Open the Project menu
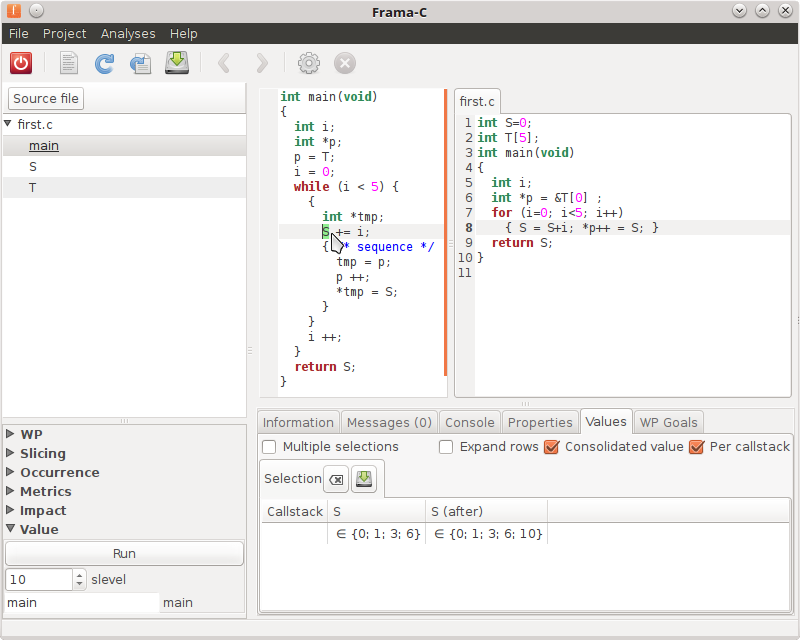This screenshot has width=800, height=640. 64,34
